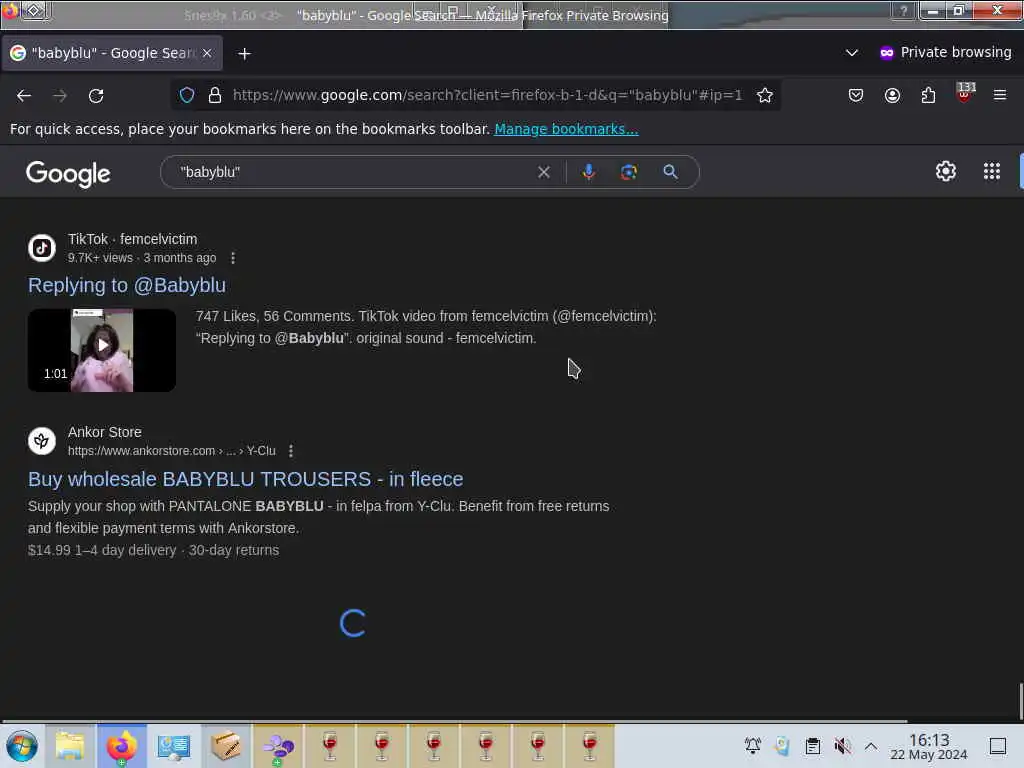Reload the current Google search page

pyautogui.click(x=96, y=96)
